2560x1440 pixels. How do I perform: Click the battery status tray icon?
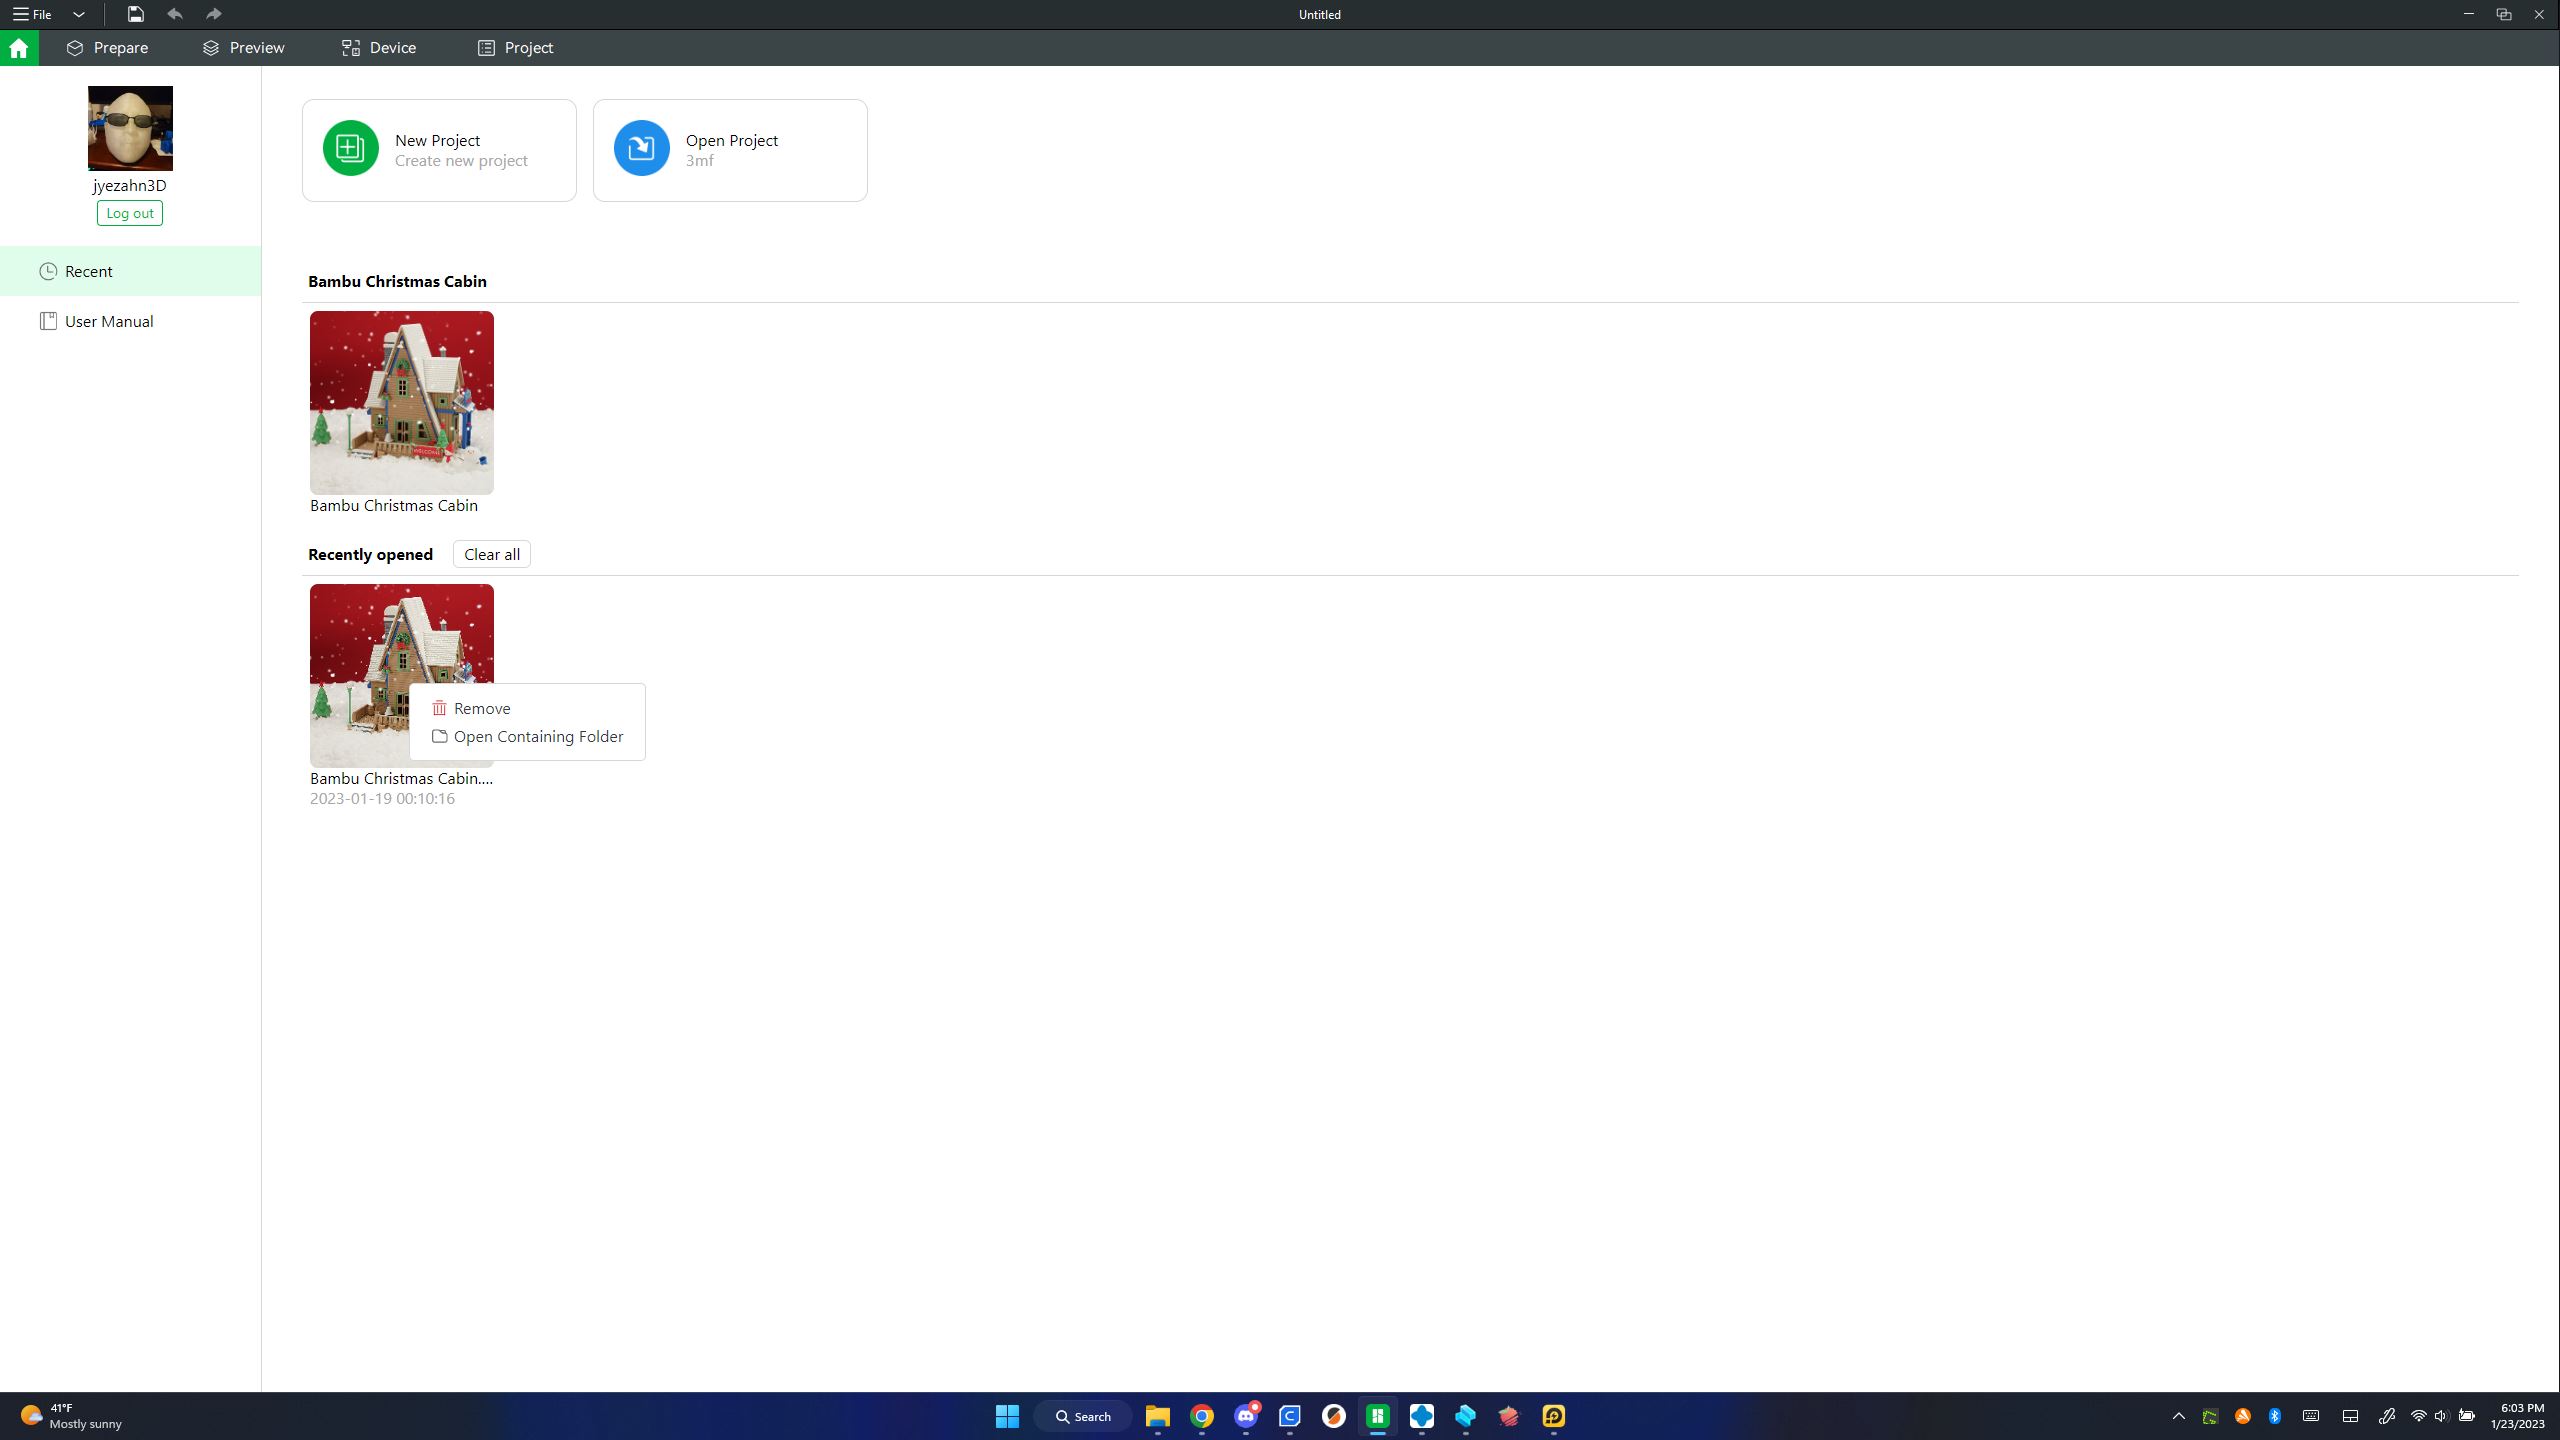click(2467, 1416)
